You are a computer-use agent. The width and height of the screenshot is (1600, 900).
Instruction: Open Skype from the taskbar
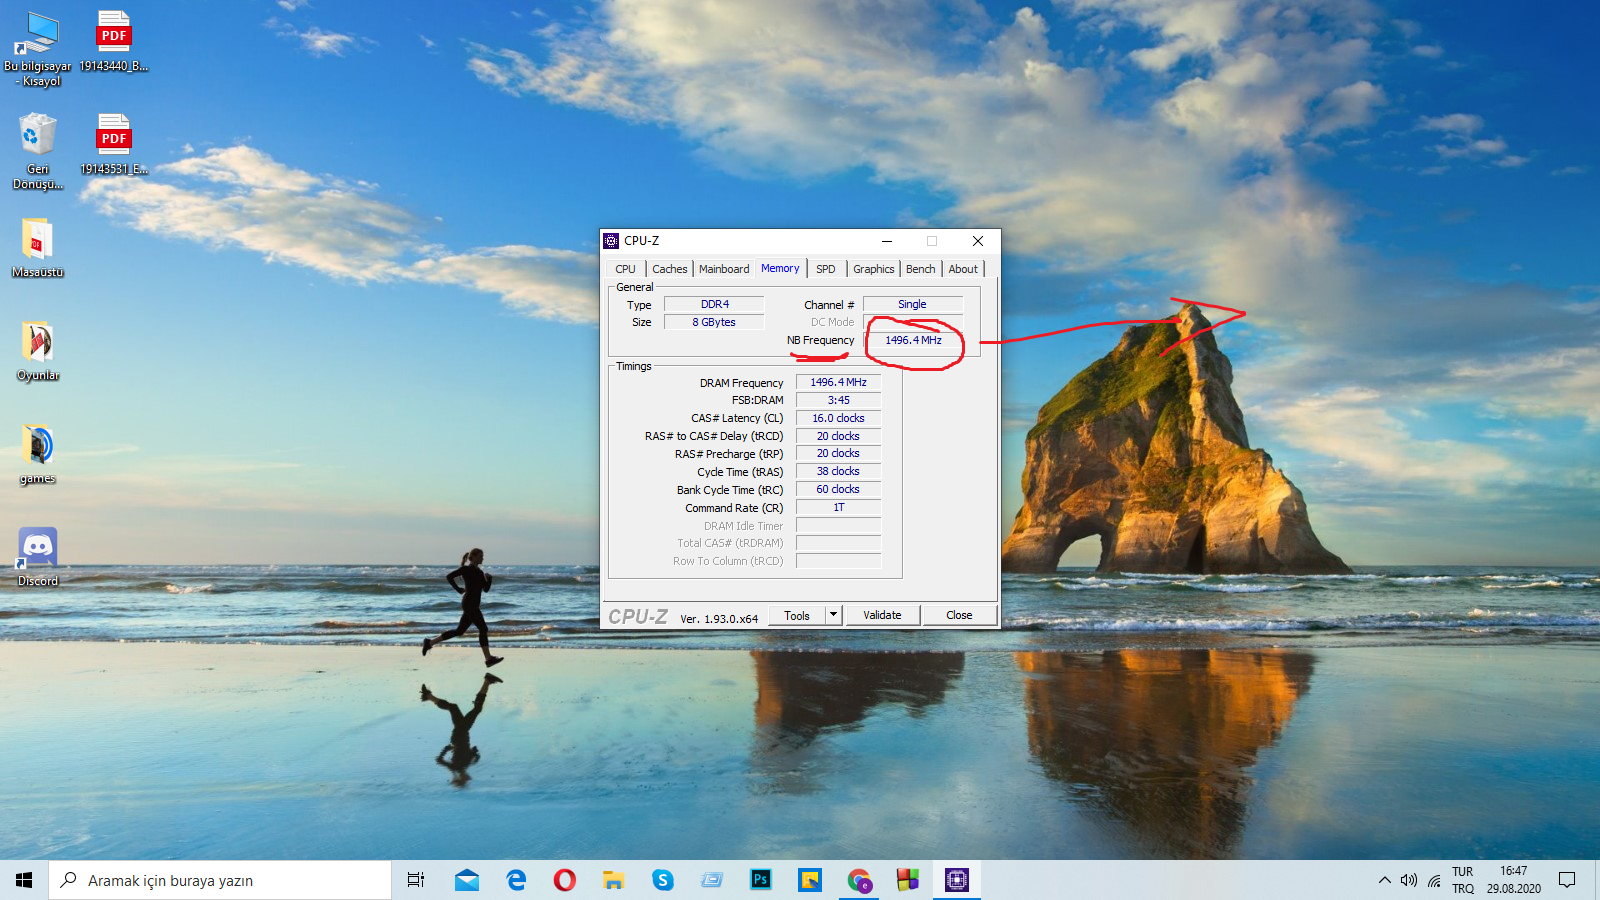tap(662, 880)
